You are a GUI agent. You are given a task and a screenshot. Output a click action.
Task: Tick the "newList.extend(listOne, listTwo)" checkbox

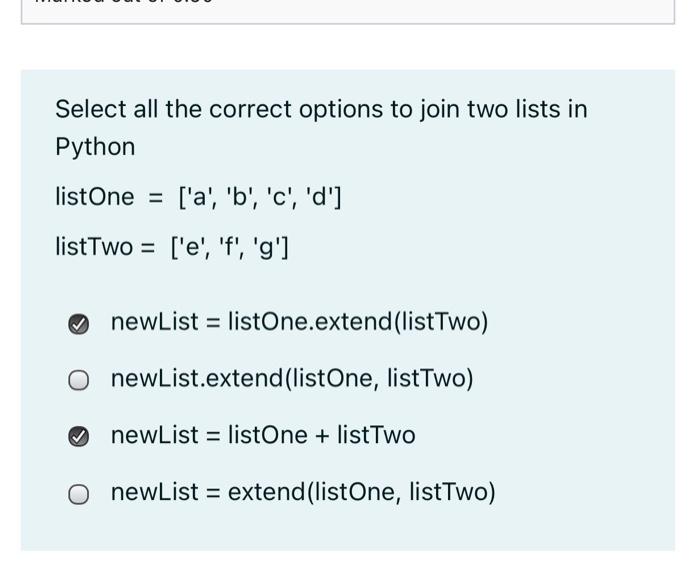coord(79,380)
